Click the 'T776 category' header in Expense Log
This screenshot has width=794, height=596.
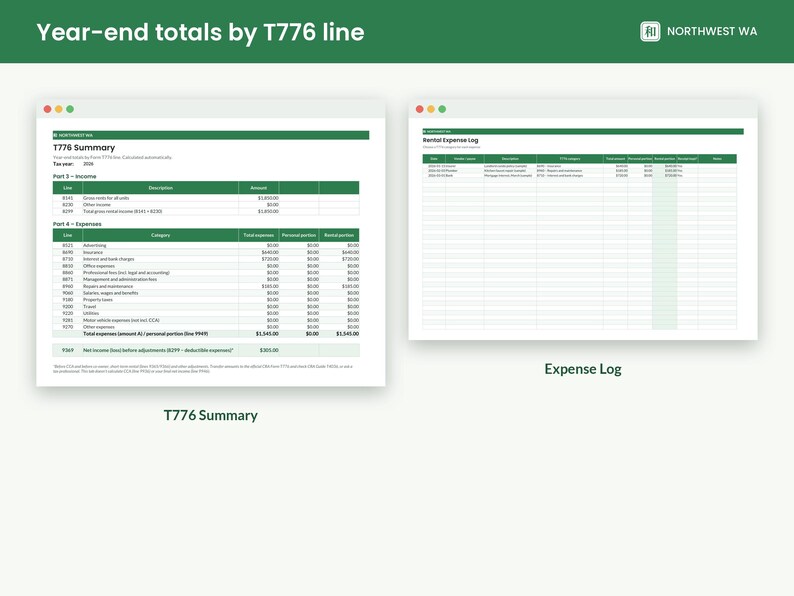point(570,159)
